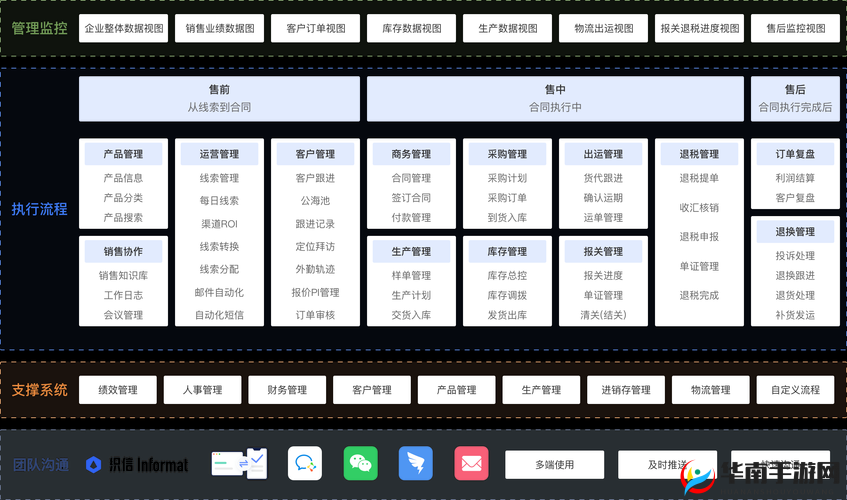Click 报价PI管理 item
Image resolution: width=847 pixels, height=500 pixels.
pyautogui.click(x=315, y=293)
